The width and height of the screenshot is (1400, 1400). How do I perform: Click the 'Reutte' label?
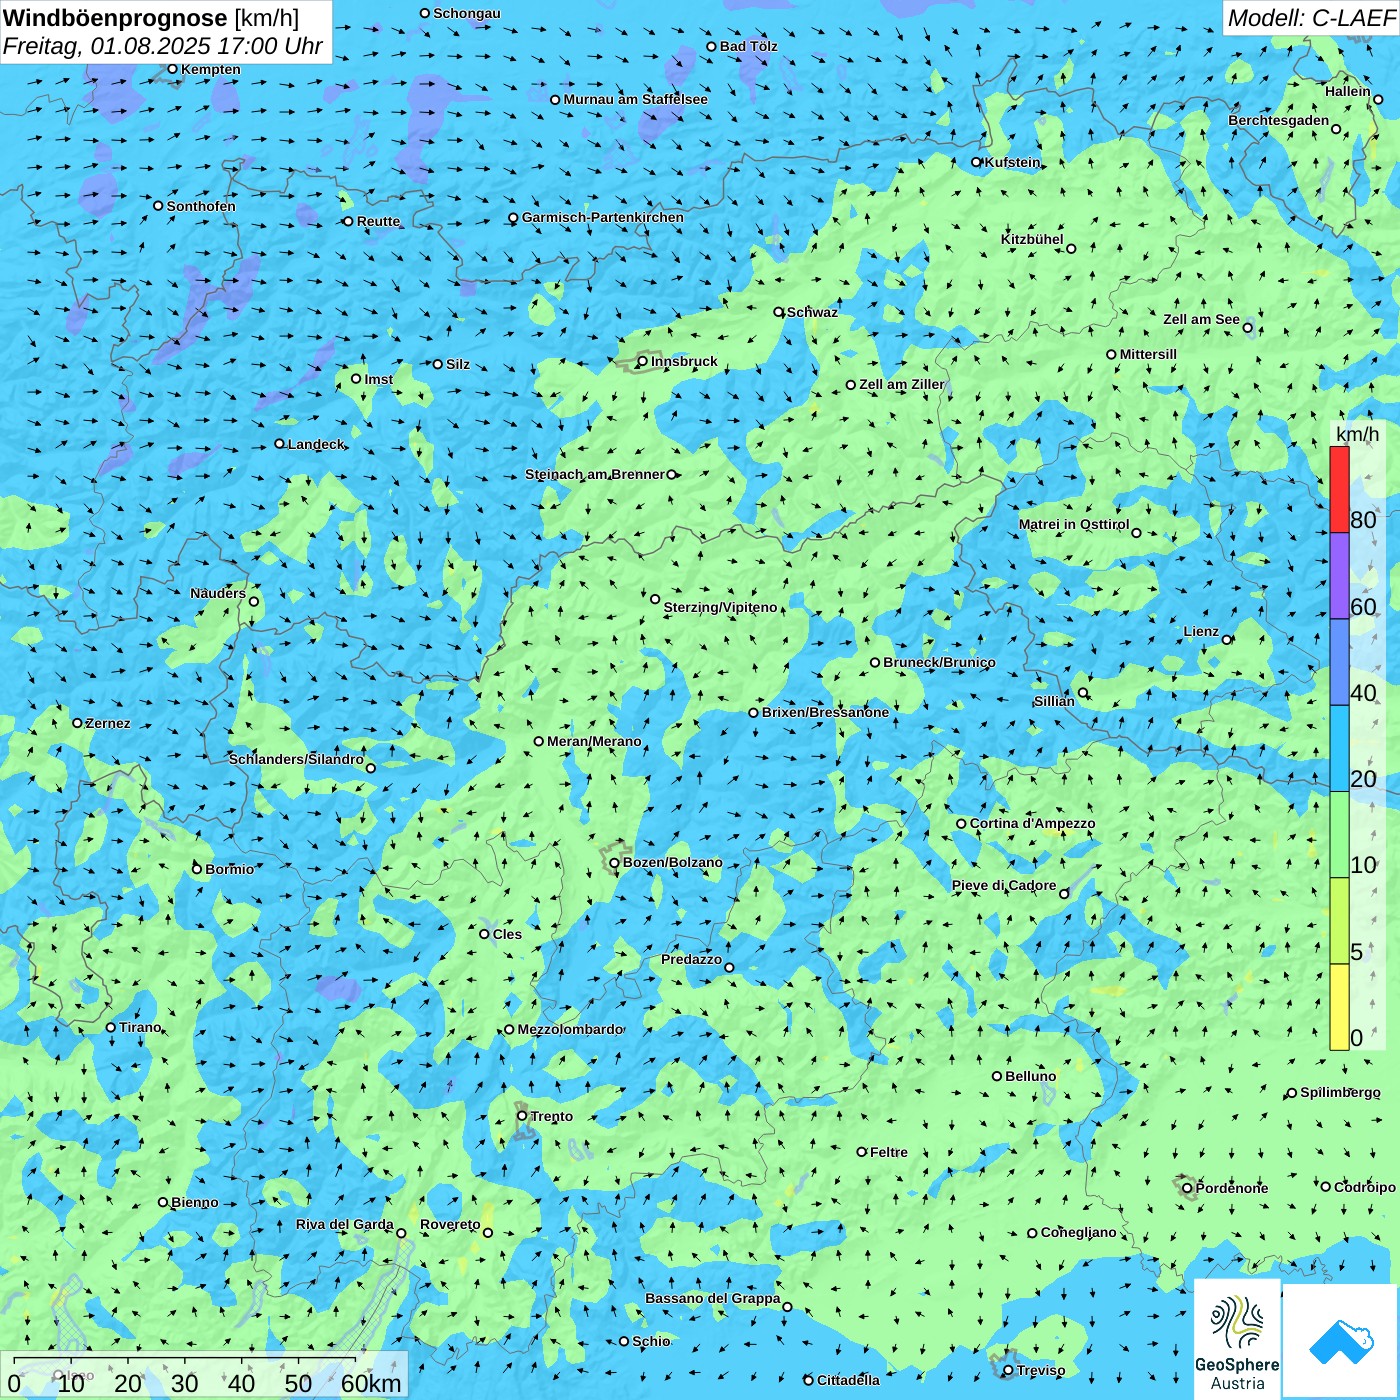coord(378,221)
